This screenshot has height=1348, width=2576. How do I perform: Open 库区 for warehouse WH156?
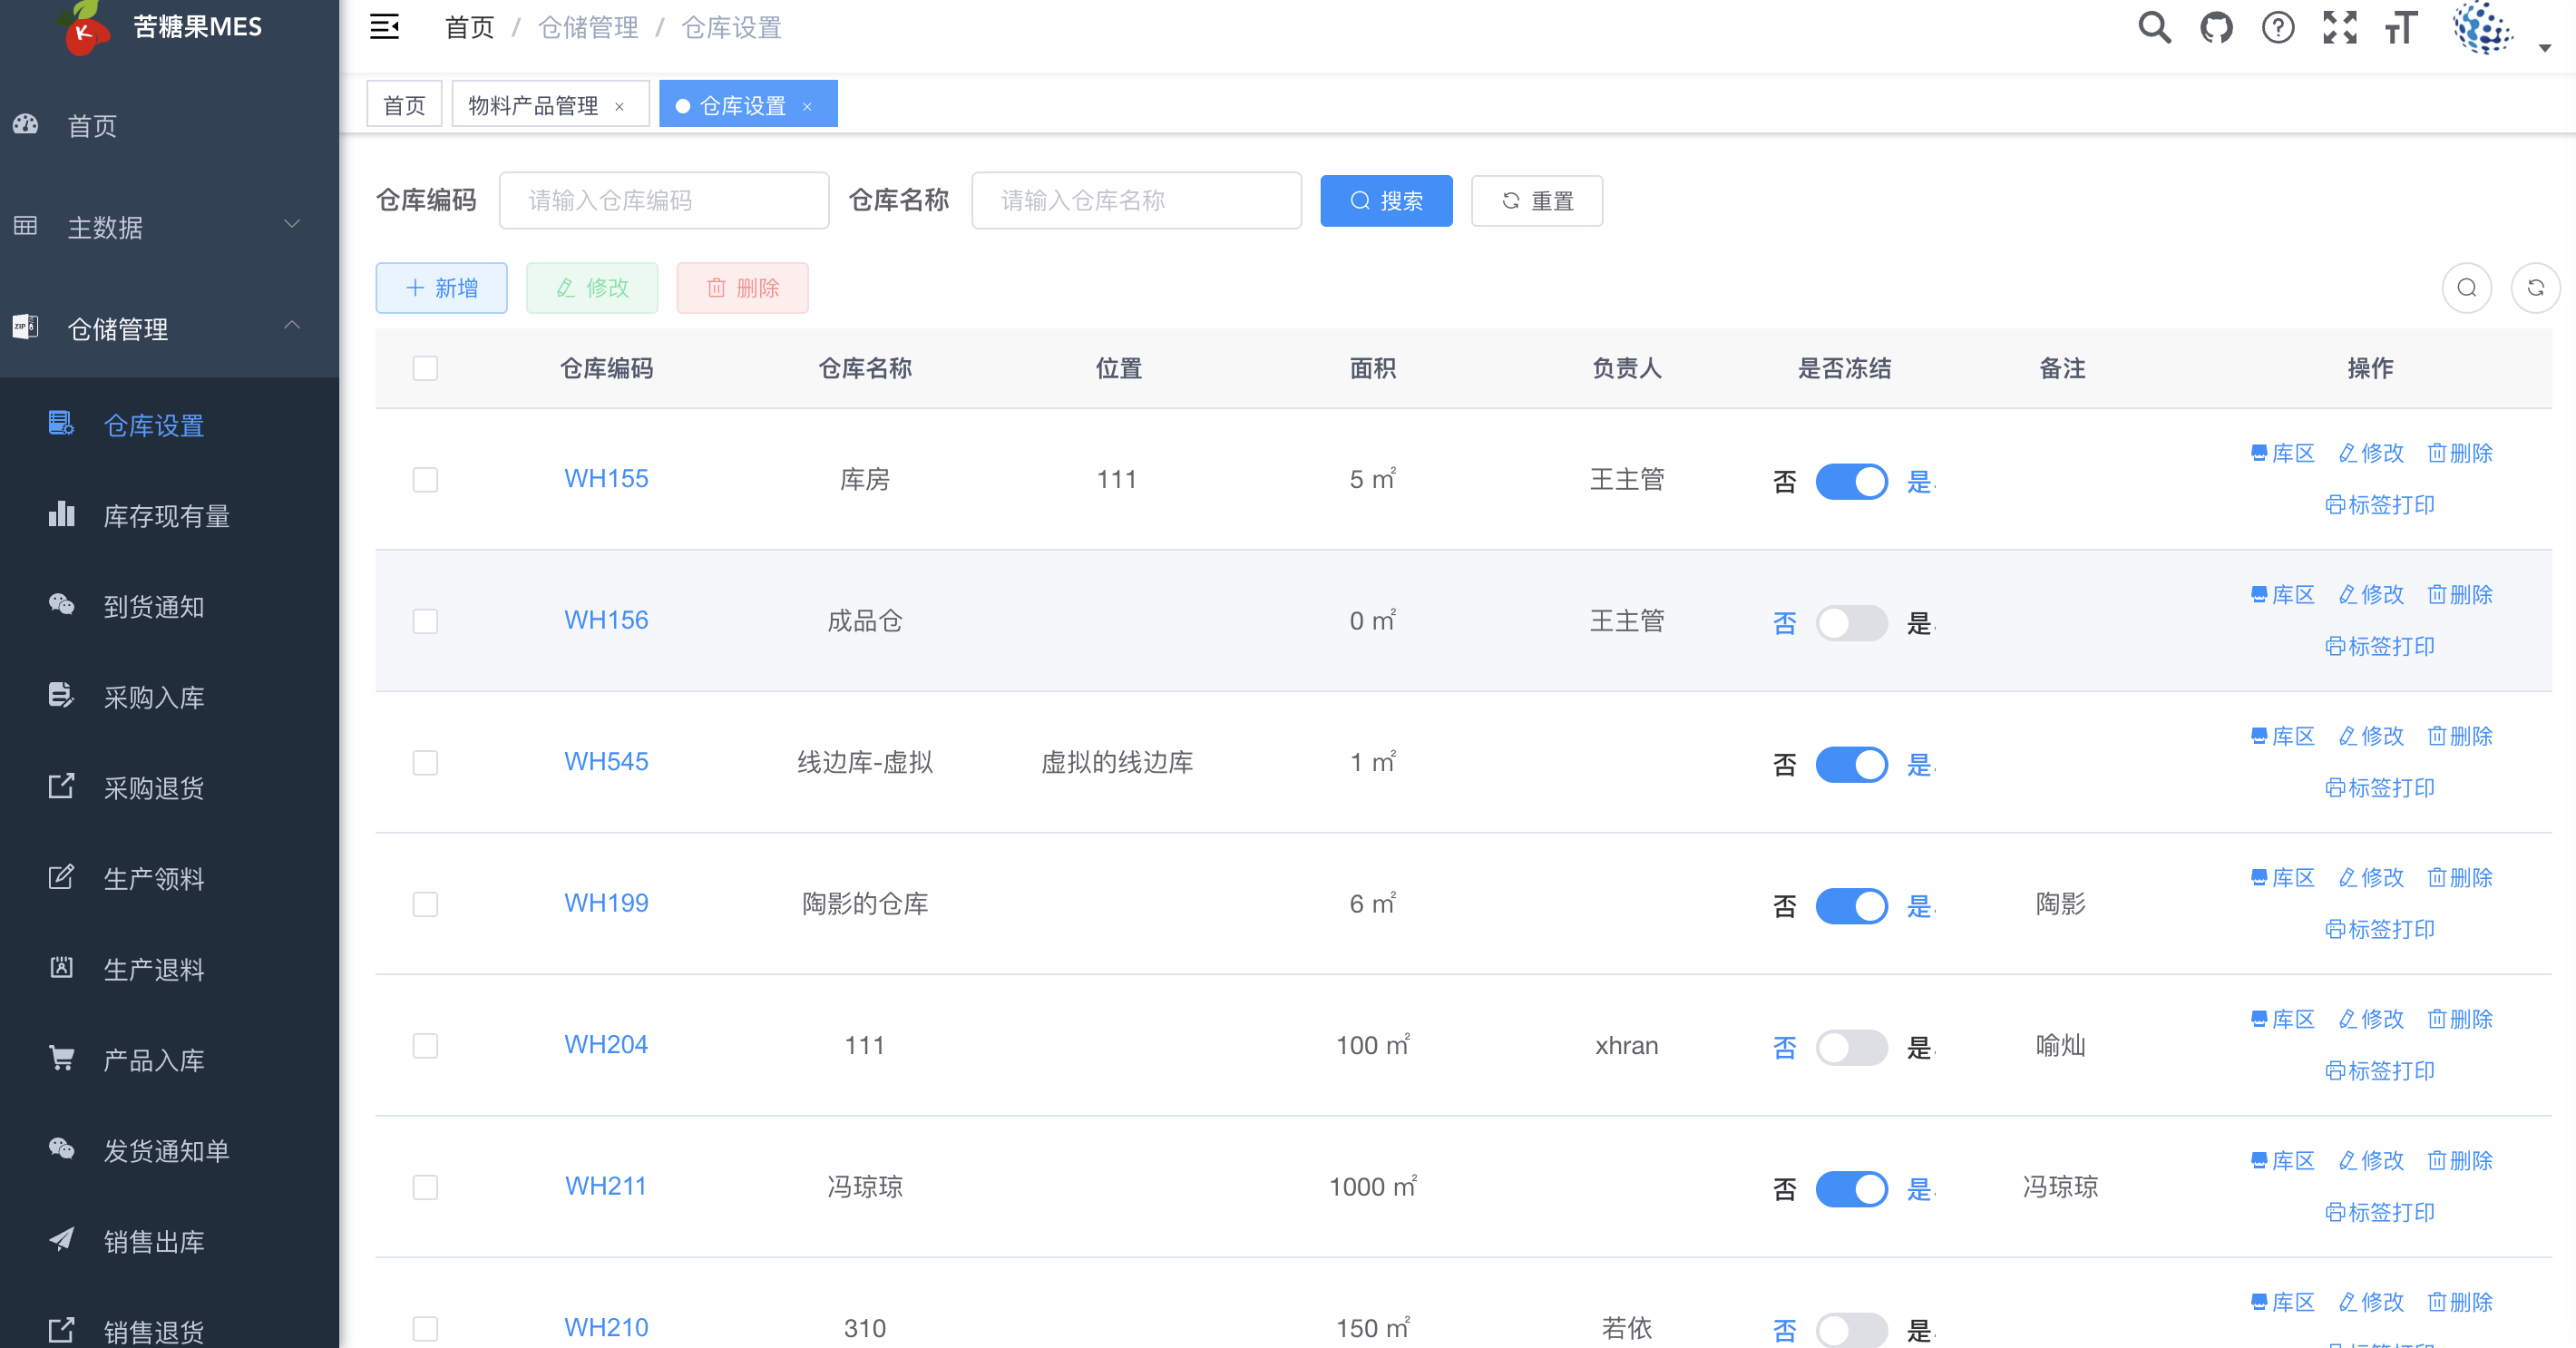coord(2282,595)
